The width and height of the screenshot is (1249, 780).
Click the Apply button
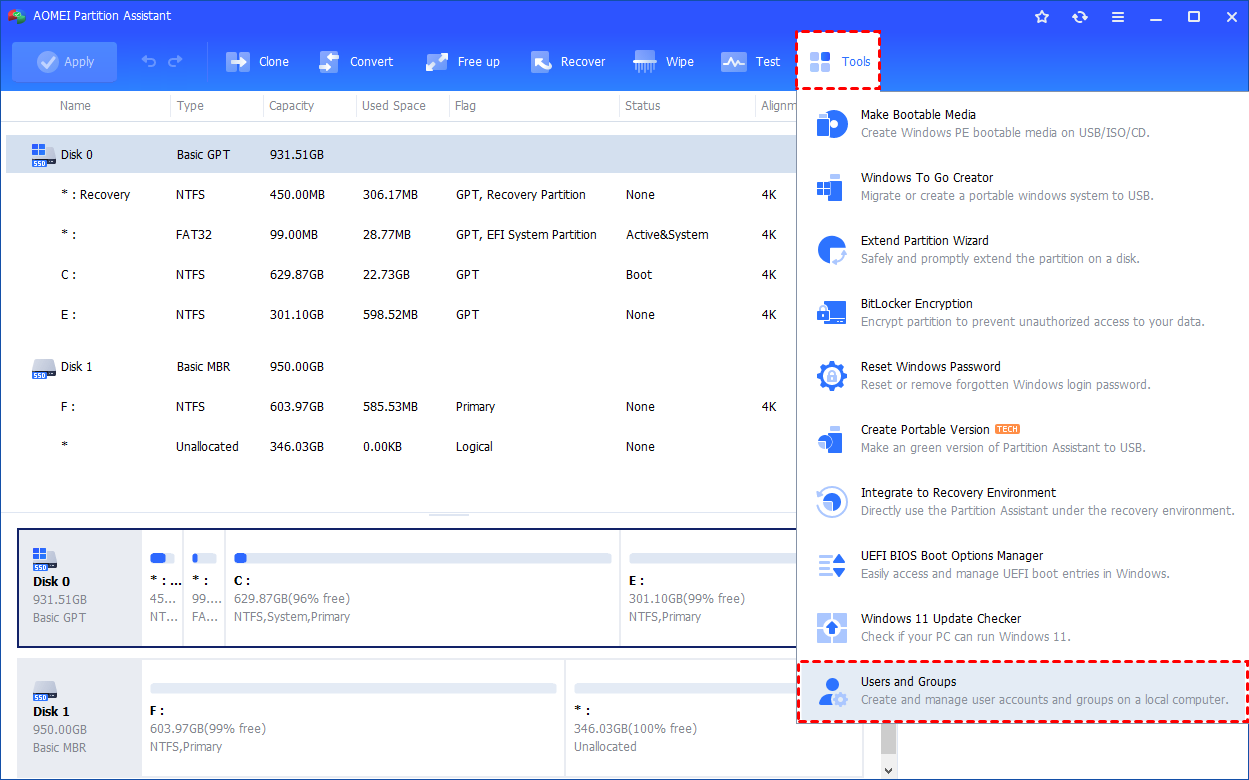point(64,61)
